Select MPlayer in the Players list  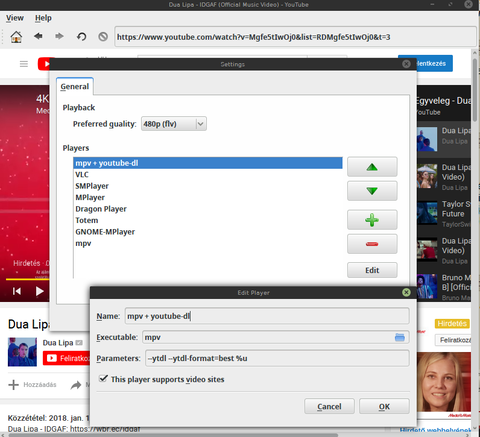click(x=208, y=197)
